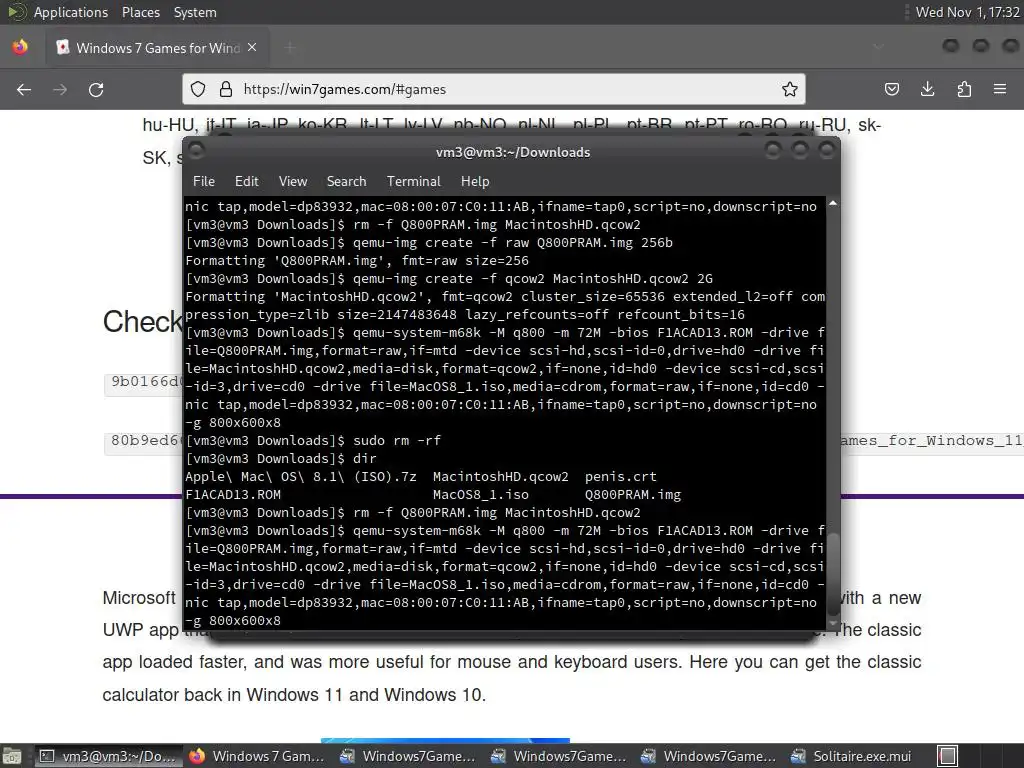1024x768 pixels.
Task: Click Q800PRAM.img in dir output
Action: pyautogui.click(x=633, y=494)
